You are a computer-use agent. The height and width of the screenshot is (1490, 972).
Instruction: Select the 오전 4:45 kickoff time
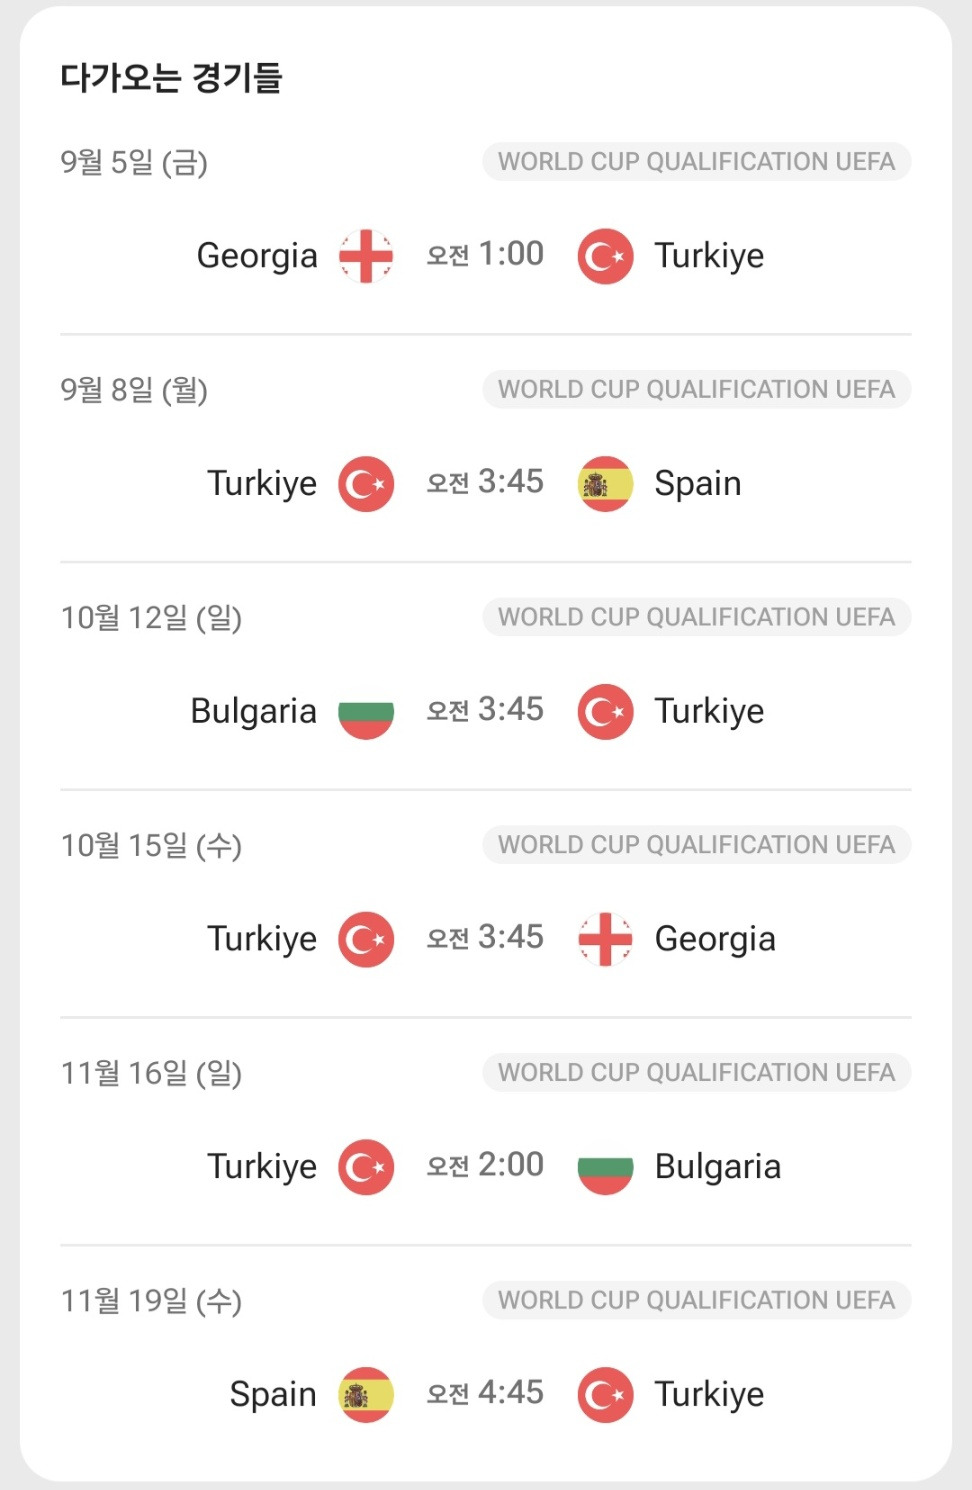(x=485, y=1393)
